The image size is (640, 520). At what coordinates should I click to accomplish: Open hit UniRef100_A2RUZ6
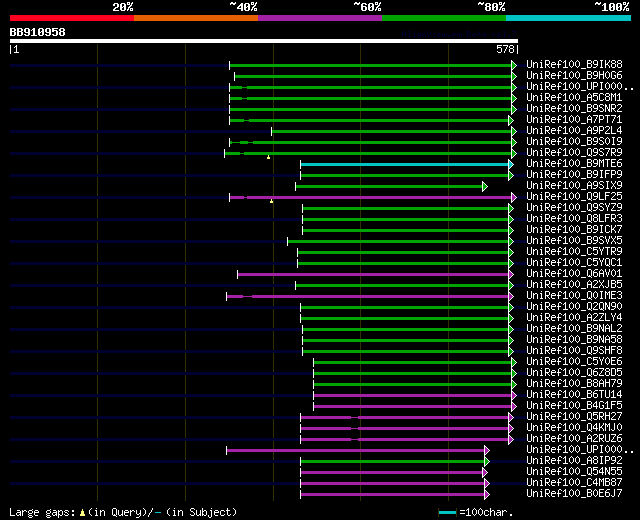[574, 439]
